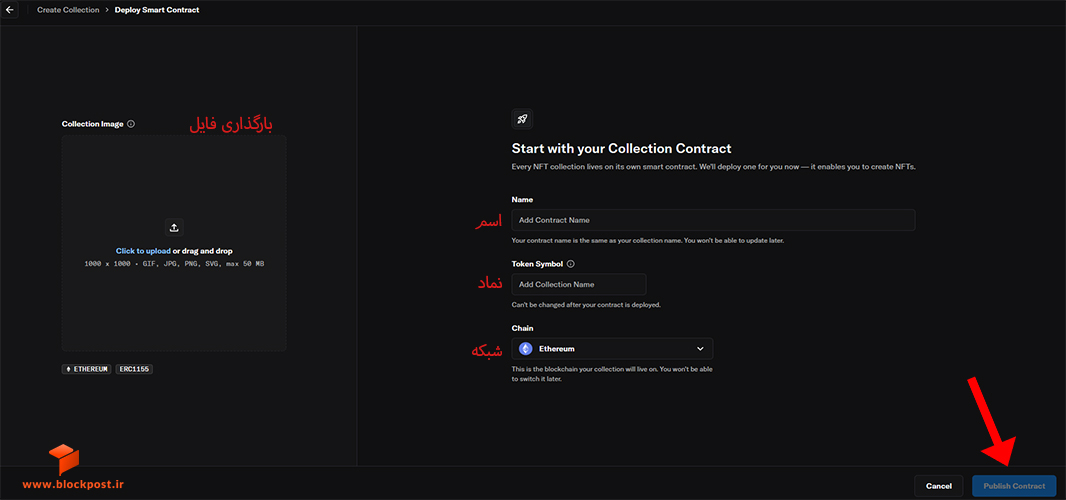Viewport: 1066px width, 500px height.
Task: Expand the Ethereum chain selector
Action: (612, 349)
